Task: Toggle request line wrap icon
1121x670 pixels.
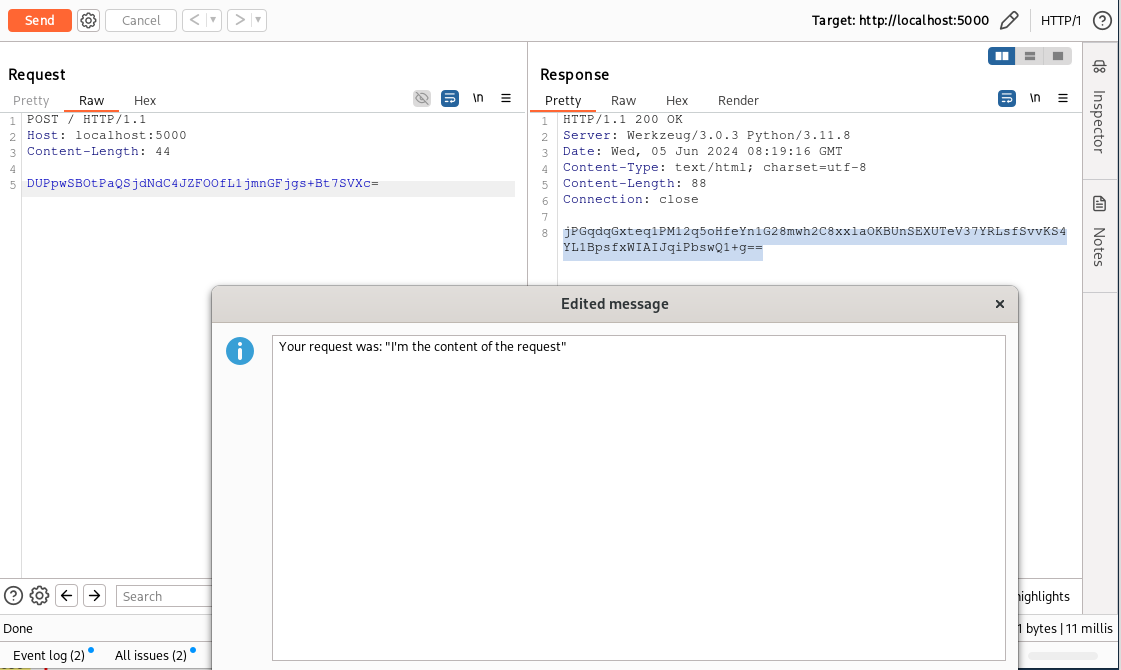Action: (450, 98)
